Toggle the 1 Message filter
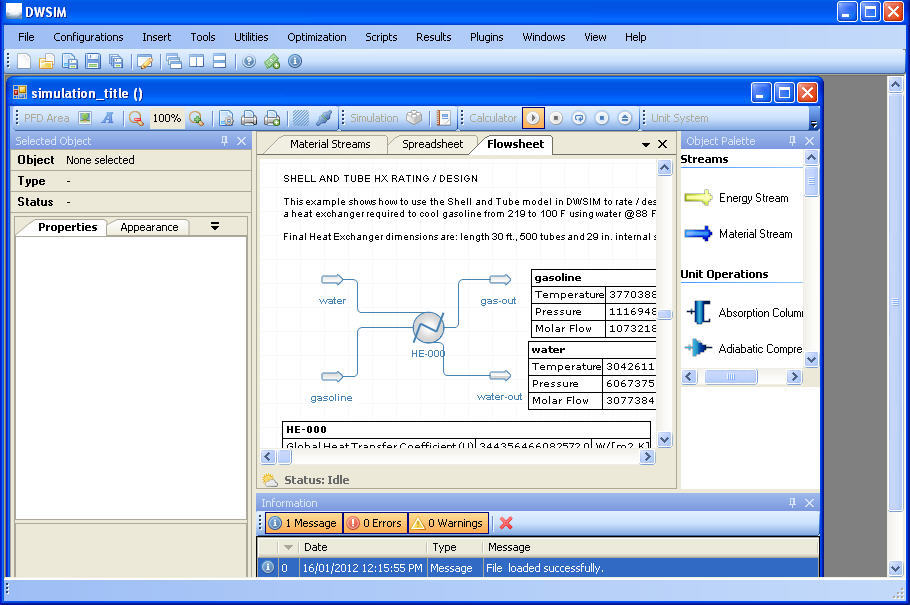This screenshot has width=910, height=605. tap(304, 523)
